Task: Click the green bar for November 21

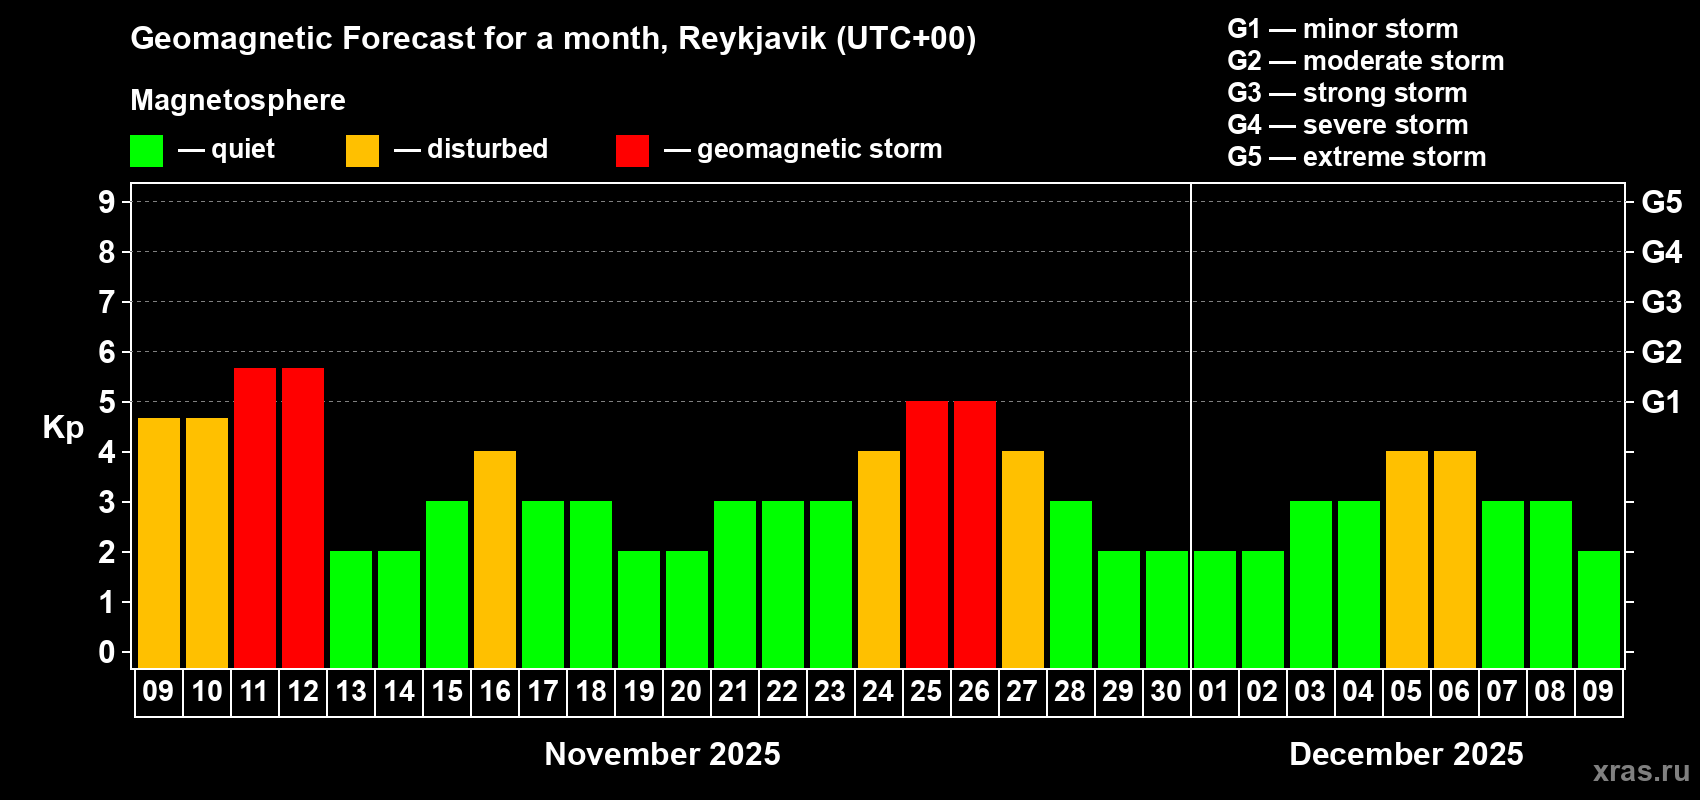Action: 735,585
